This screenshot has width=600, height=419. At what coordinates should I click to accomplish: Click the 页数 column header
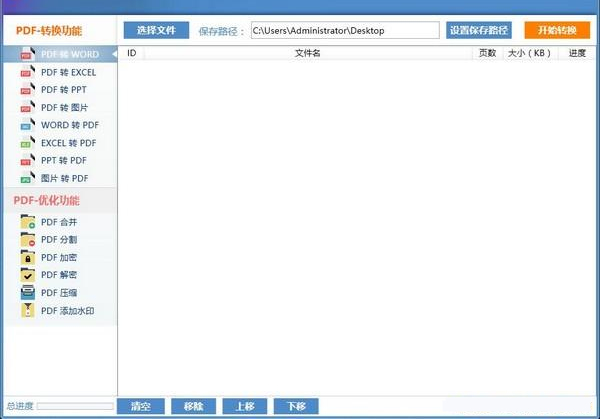488,53
